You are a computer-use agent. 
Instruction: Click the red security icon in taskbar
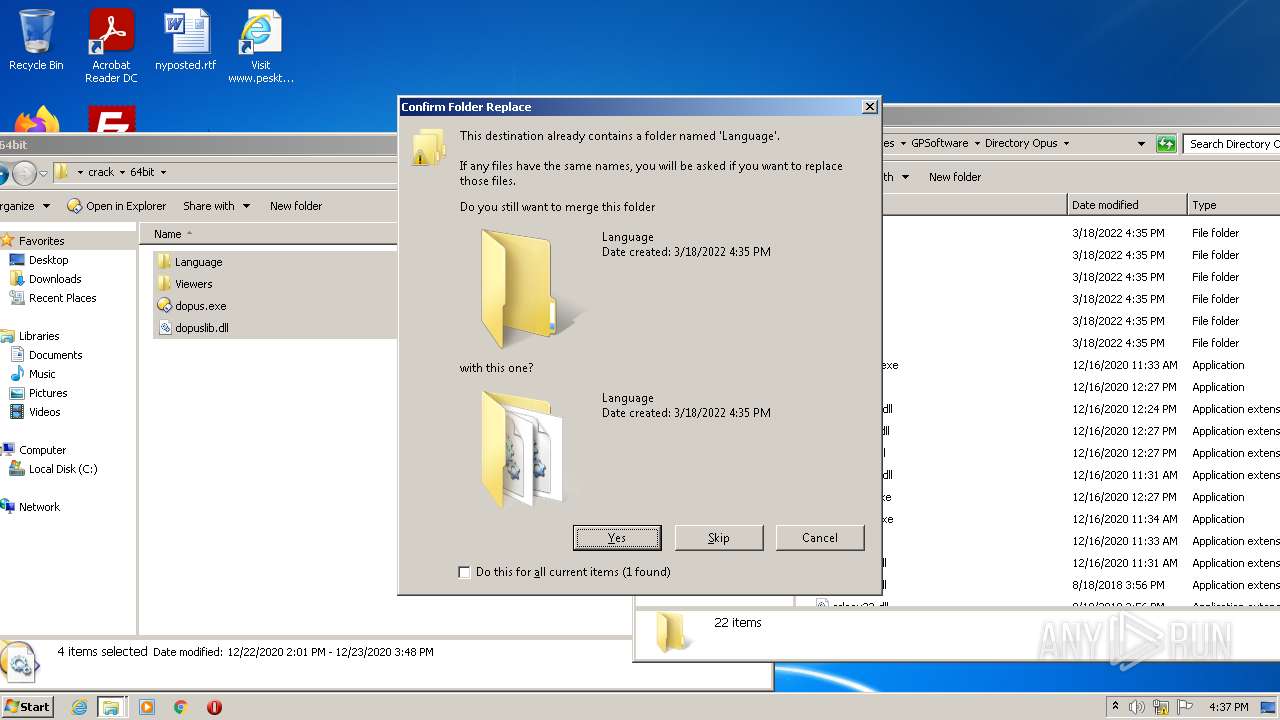pos(214,707)
